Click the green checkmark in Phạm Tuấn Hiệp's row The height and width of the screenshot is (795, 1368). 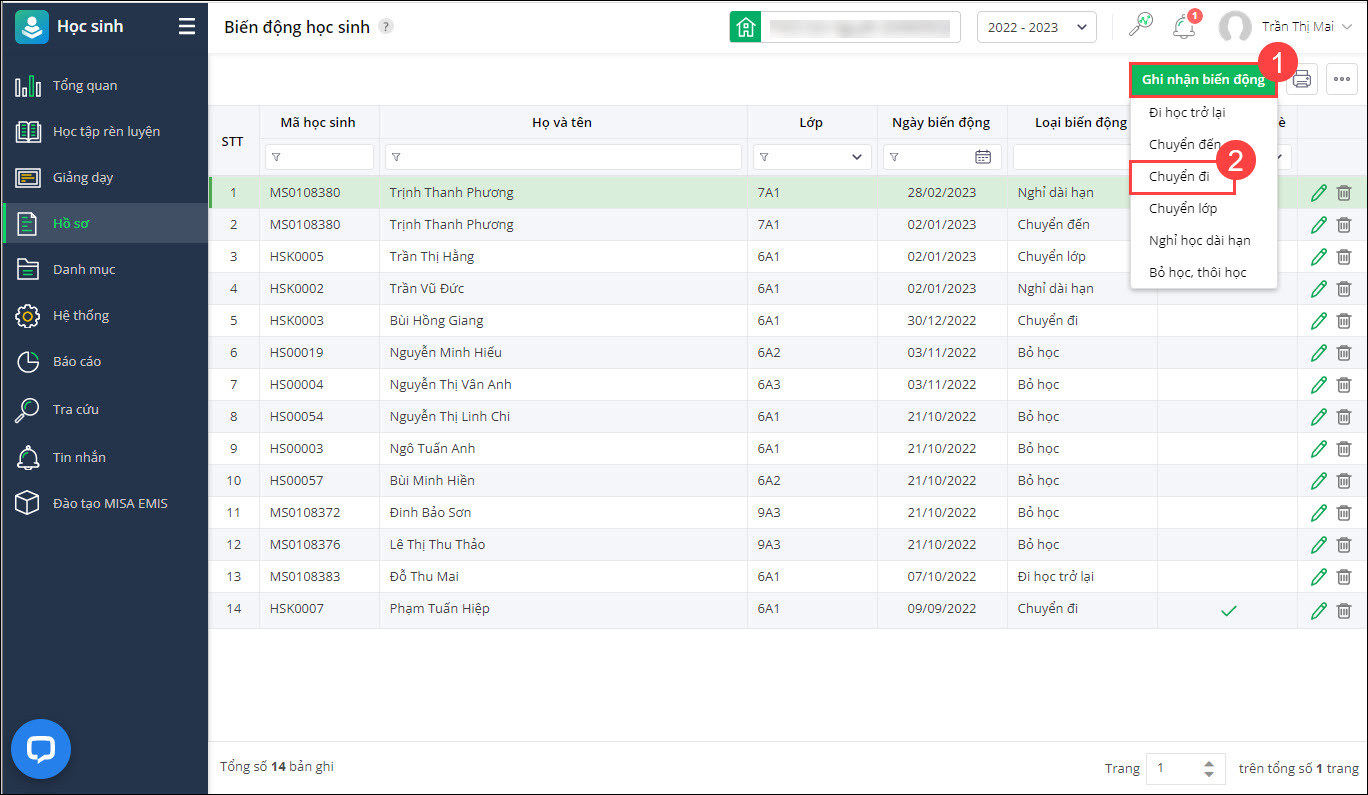(1229, 609)
